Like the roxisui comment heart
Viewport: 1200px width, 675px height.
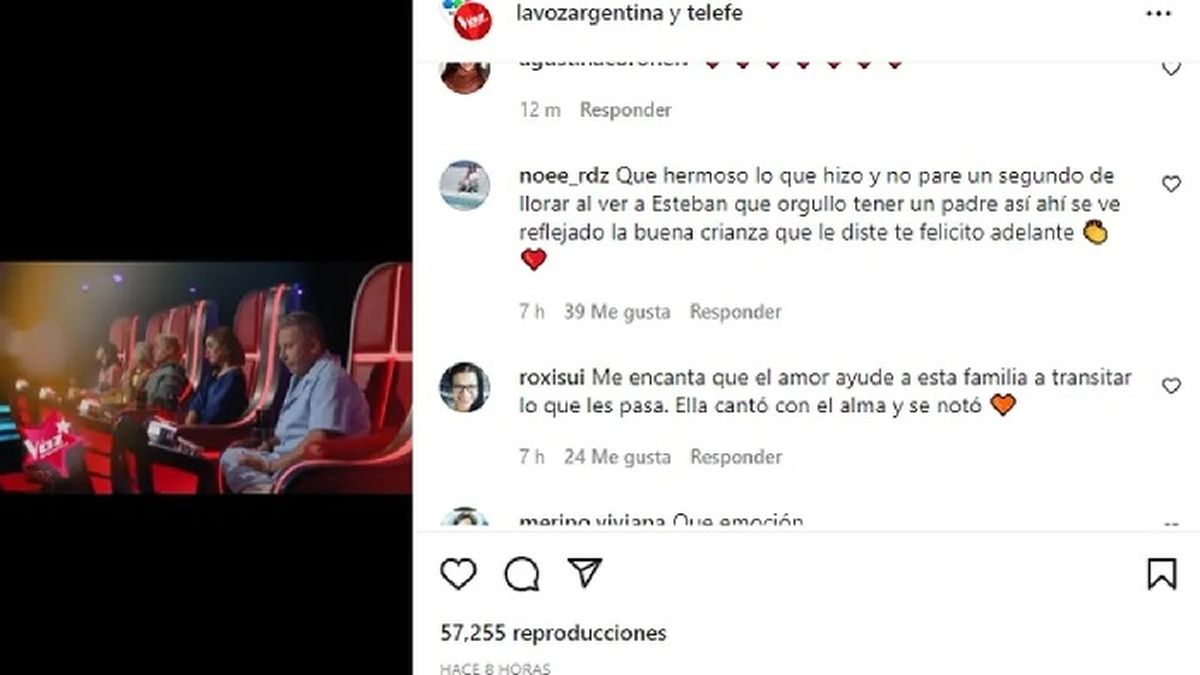coord(1171,386)
